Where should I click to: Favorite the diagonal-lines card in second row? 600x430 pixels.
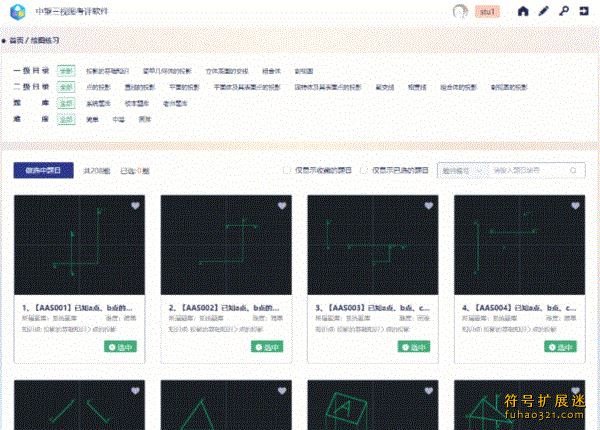135,391
